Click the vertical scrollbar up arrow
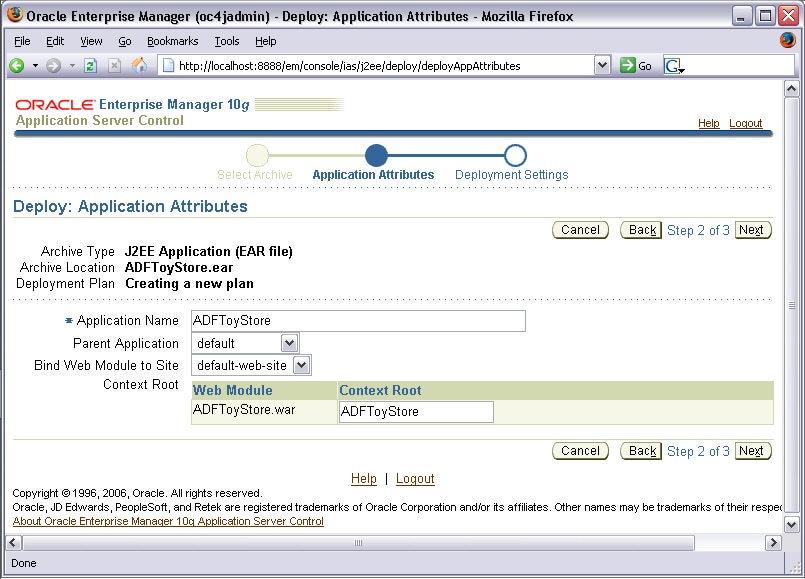This screenshot has height=579, width=805. 791,89
